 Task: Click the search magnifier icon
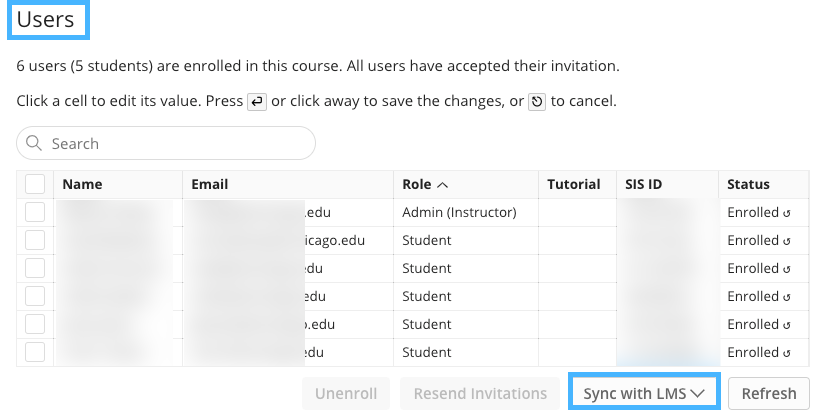[34, 144]
